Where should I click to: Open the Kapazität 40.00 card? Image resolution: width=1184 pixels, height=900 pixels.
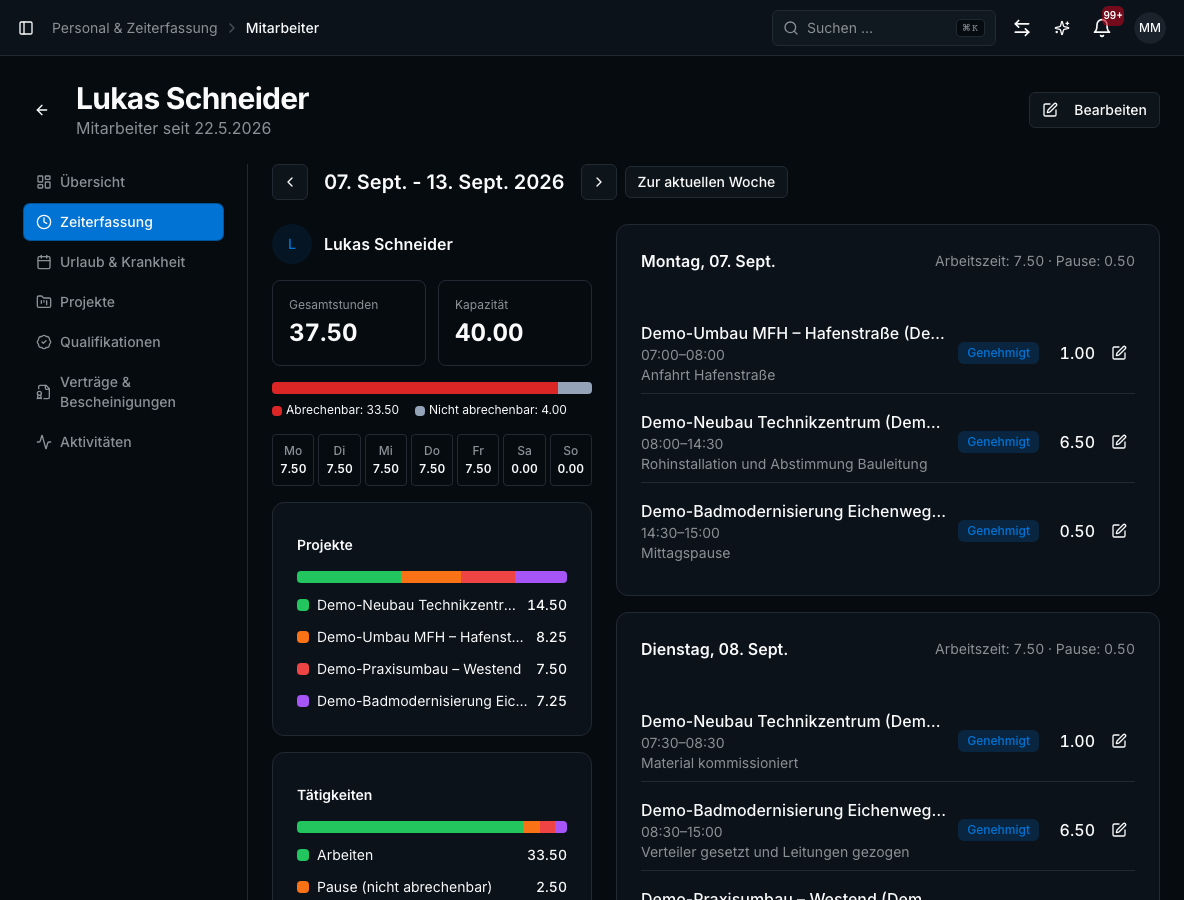coord(515,323)
